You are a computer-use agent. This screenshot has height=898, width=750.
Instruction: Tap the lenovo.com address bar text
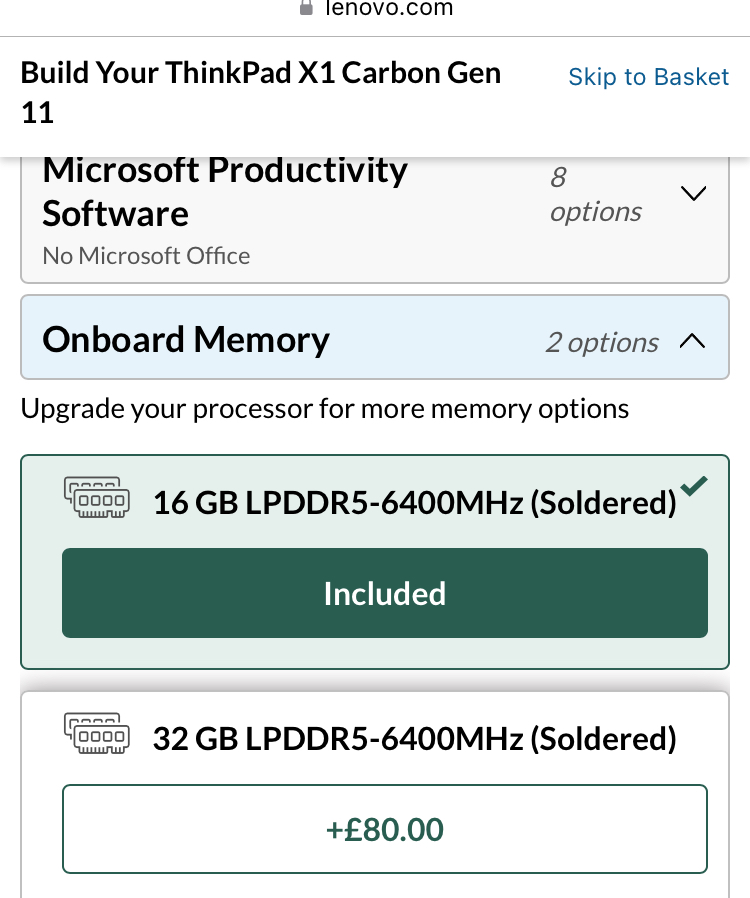(388, 8)
